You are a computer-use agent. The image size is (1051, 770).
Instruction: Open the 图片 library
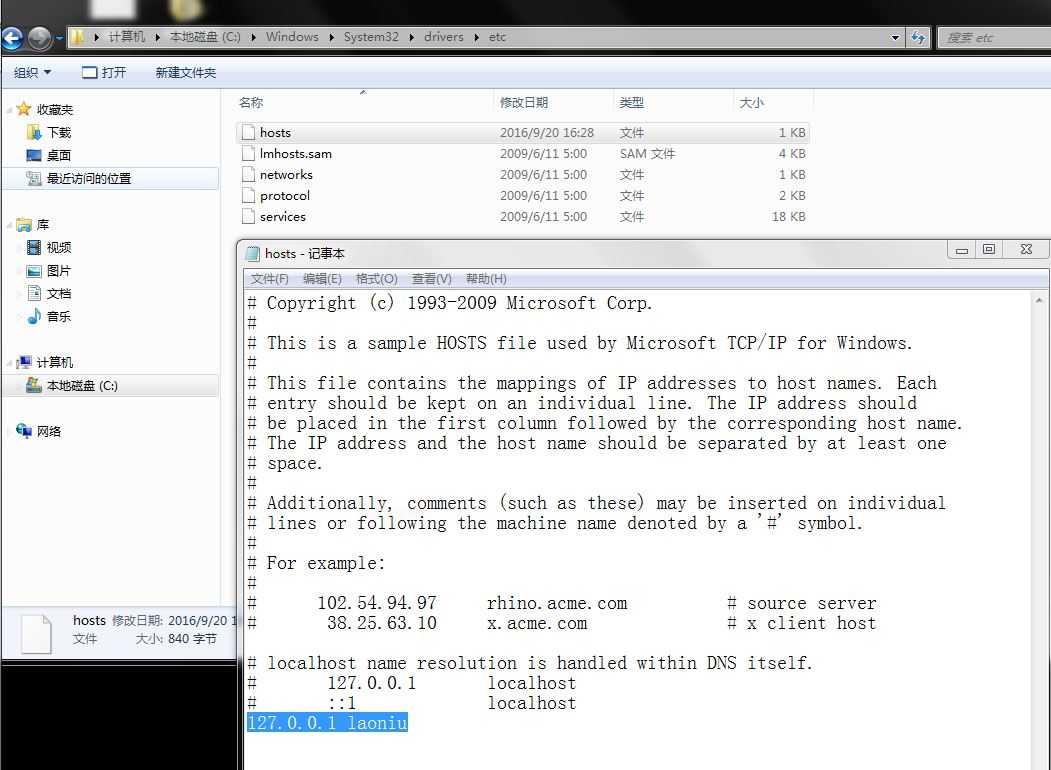point(58,271)
